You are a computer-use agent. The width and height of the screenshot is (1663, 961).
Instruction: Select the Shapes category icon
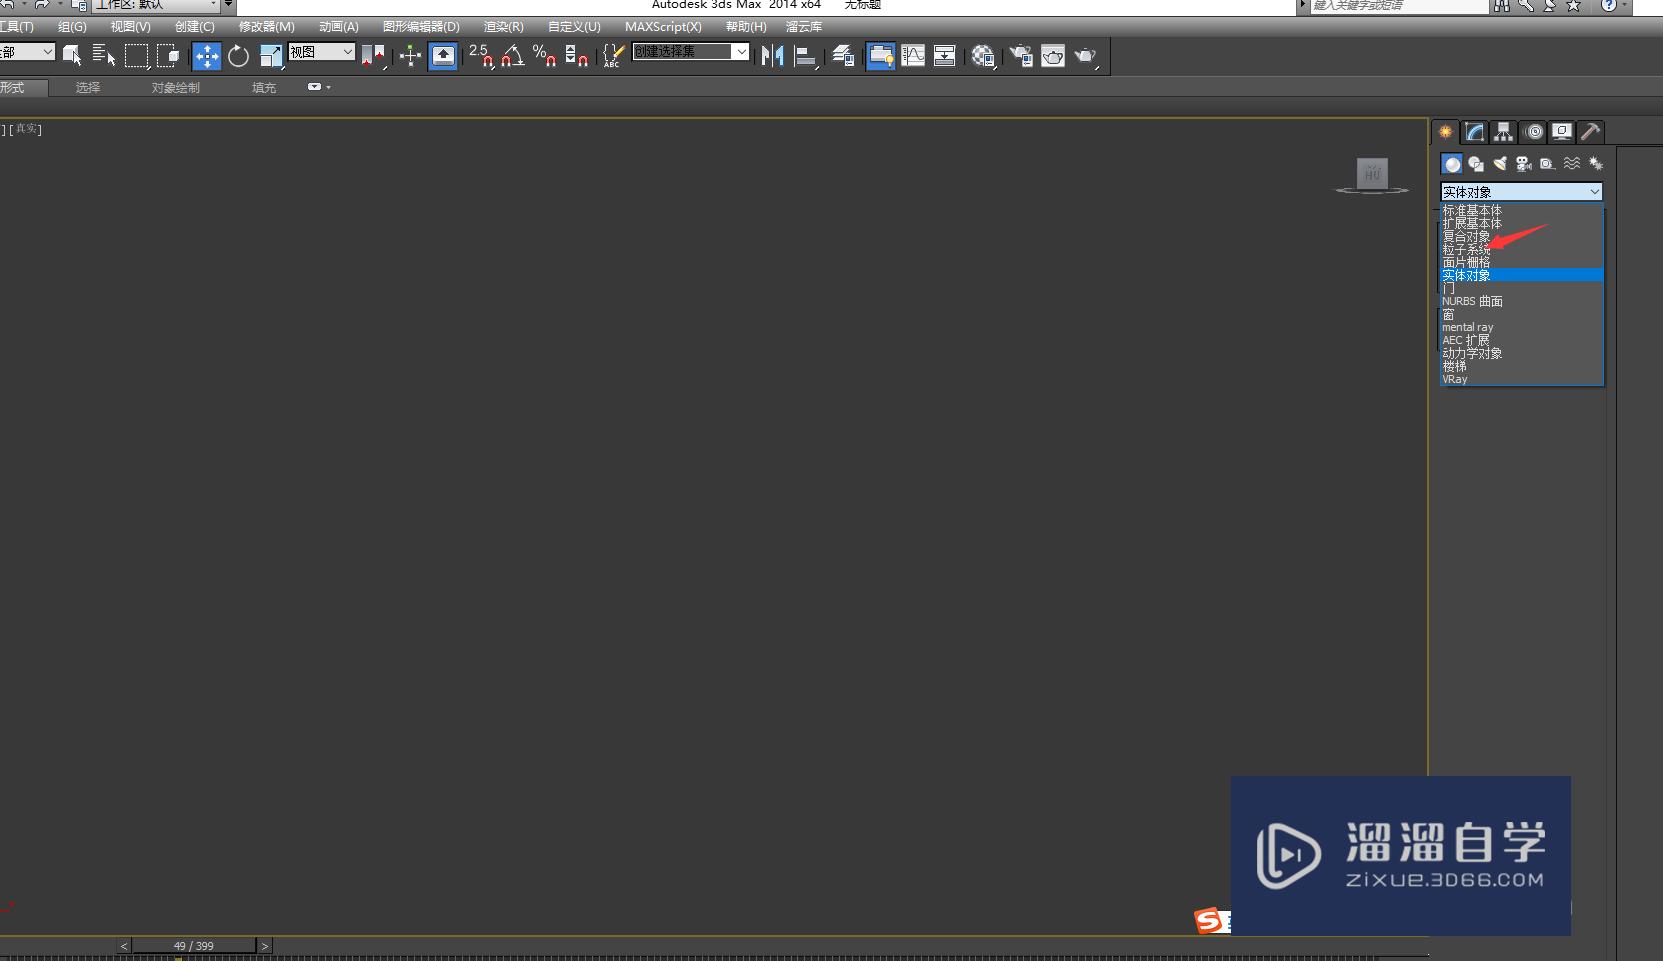click(1476, 164)
